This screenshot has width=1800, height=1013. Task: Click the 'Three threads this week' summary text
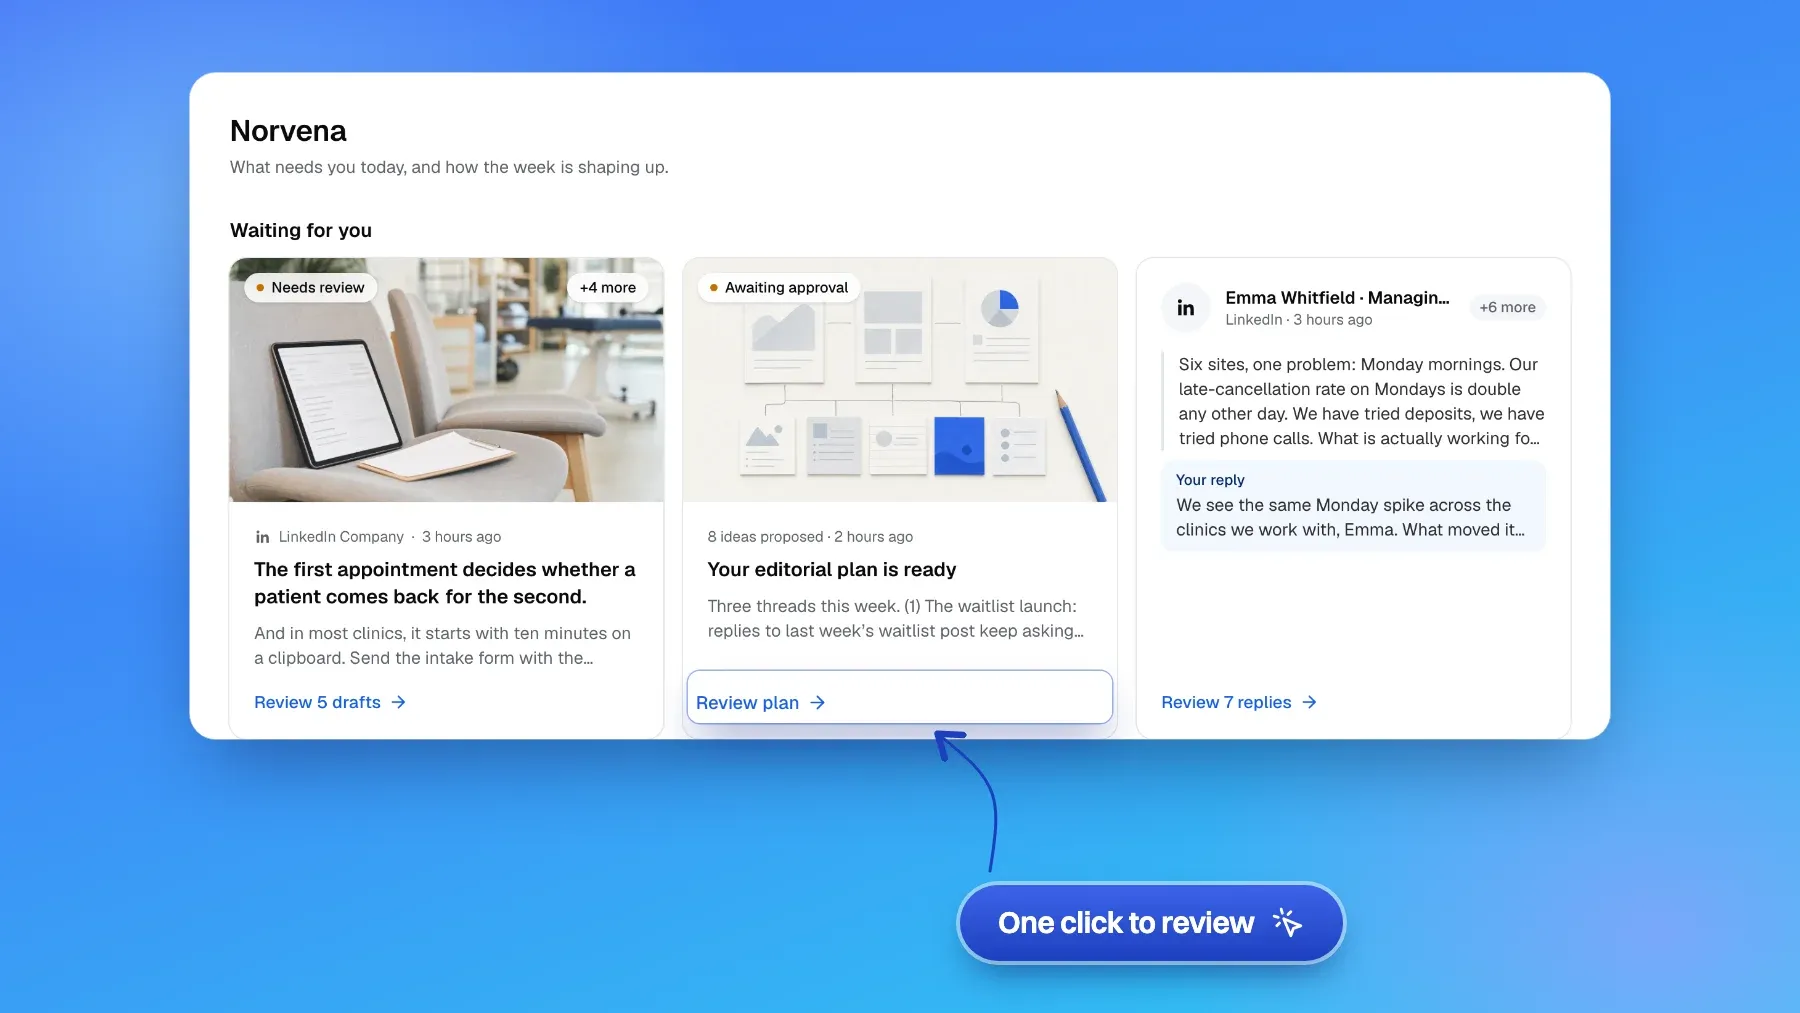[x=895, y=619]
